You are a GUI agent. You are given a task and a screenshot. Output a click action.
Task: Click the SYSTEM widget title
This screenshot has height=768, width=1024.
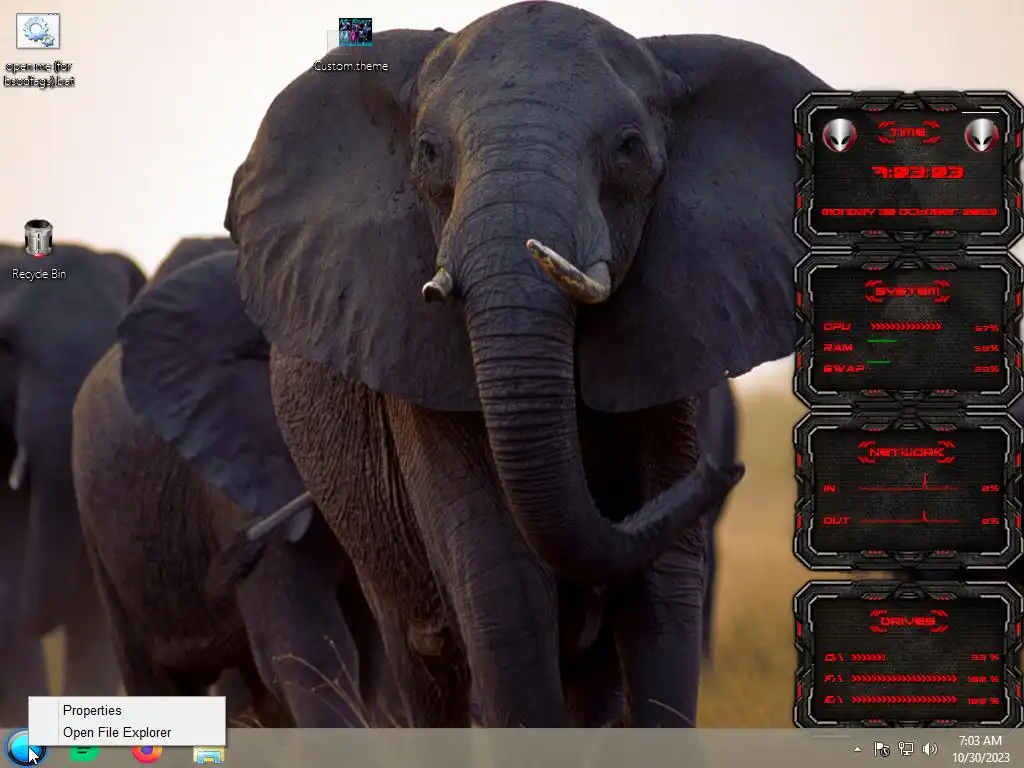(908, 291)
